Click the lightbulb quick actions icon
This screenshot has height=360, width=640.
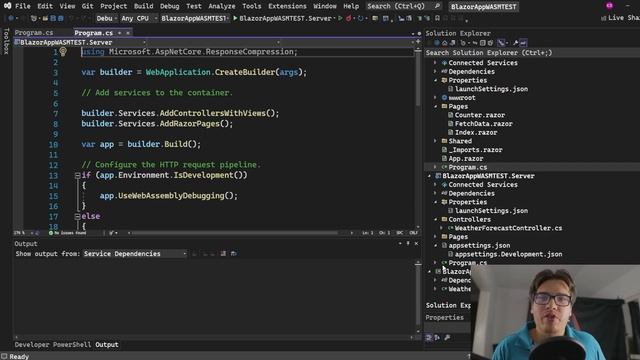[x=63, y=51]
